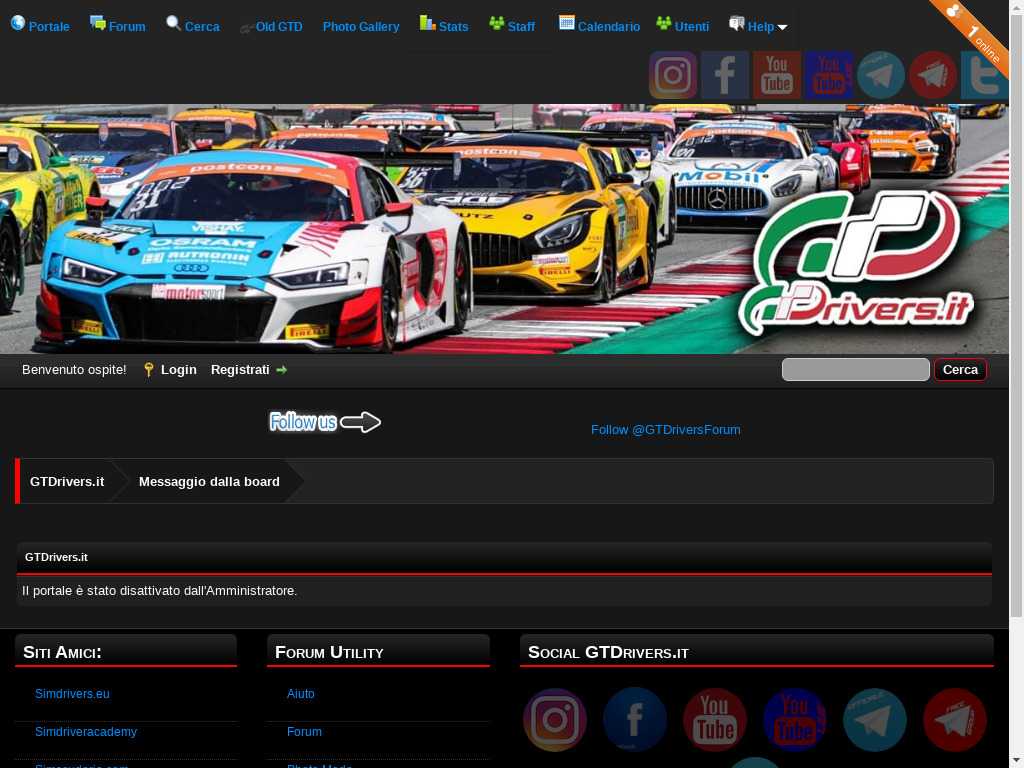Click the 'Messaggio dalla board' breadcrumb
Viewport: 1024px width, 768px height.
209,481
